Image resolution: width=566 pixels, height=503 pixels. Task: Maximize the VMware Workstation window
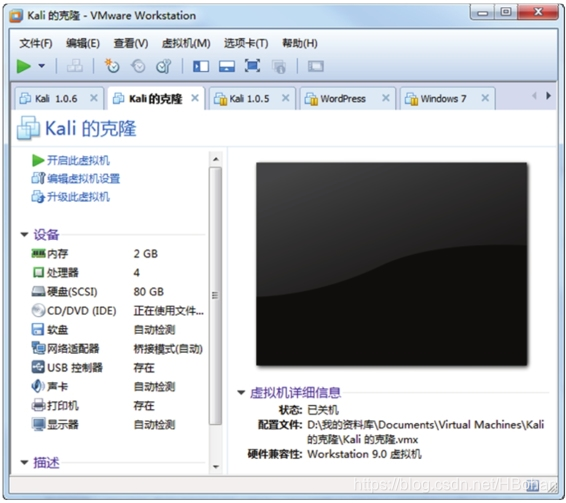[x=506, y=13]
